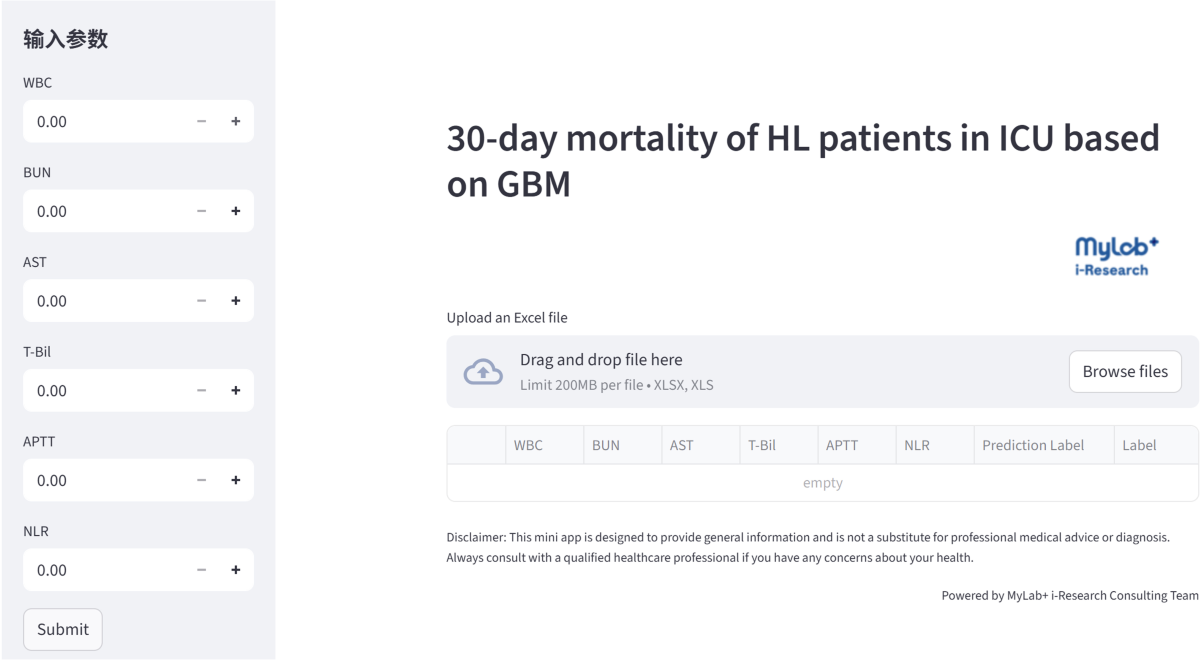Decrease the WBC value with minus
Screen dimensions: 1200x661
[202, 122]
